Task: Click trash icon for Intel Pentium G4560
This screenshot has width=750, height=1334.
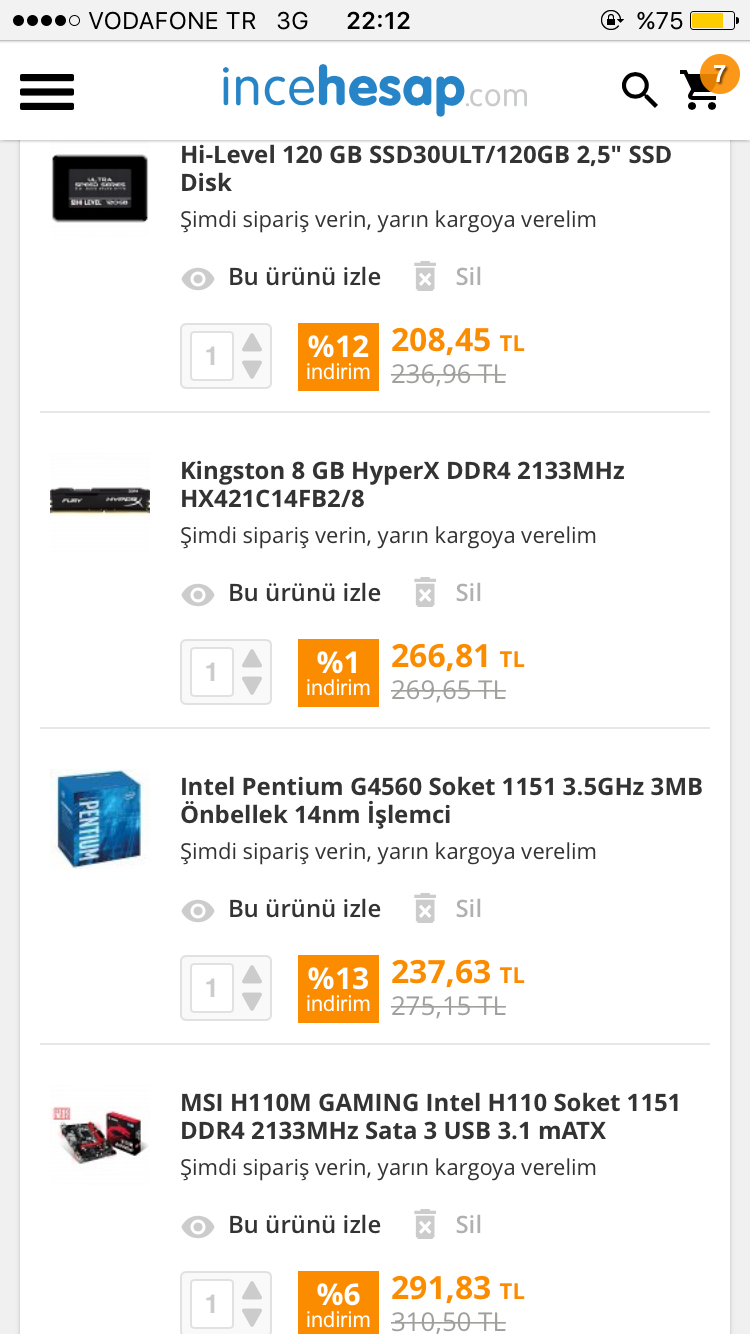Action: click(425, 909)
